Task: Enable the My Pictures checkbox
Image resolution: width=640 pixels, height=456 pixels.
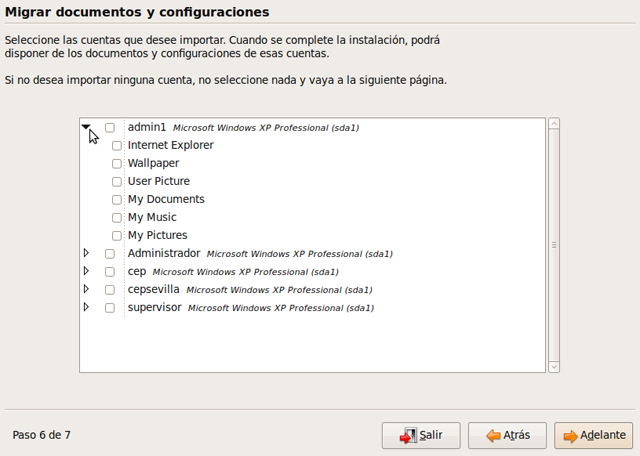Action: click(117, 236)
